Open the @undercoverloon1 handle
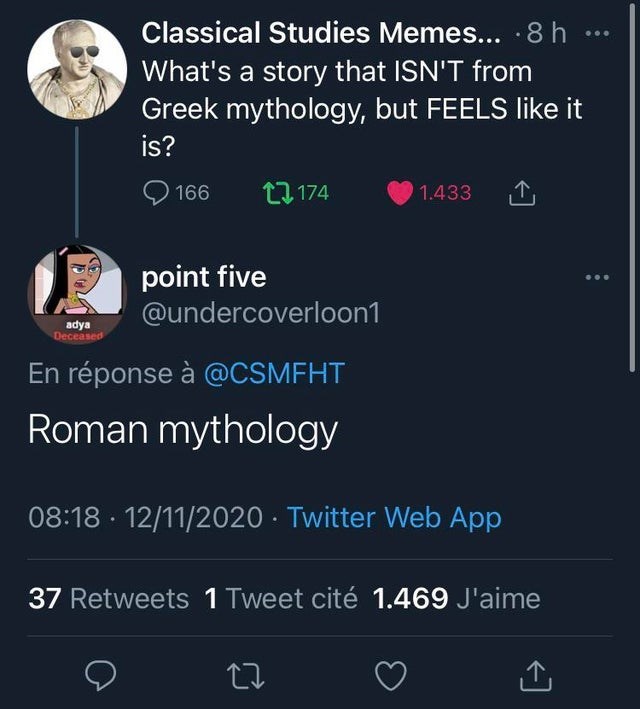Screen dimensions: 640x709 pyautogui.click(x=262, y=313)
